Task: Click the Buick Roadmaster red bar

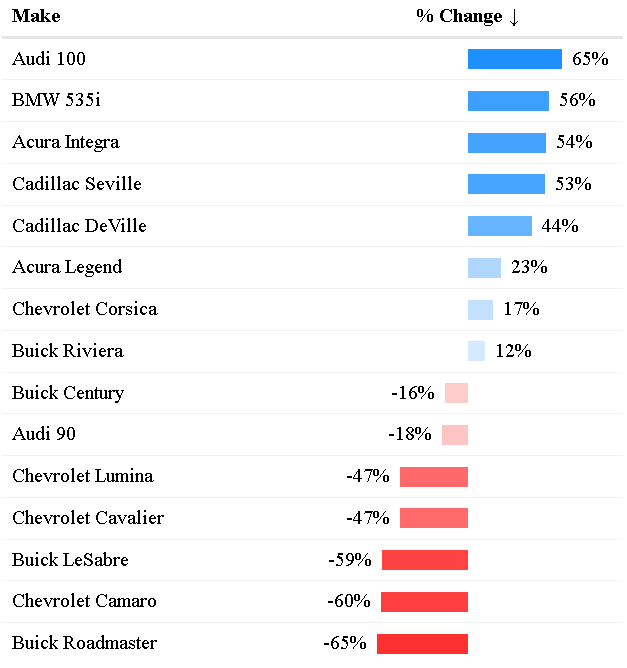Action: 422,643
